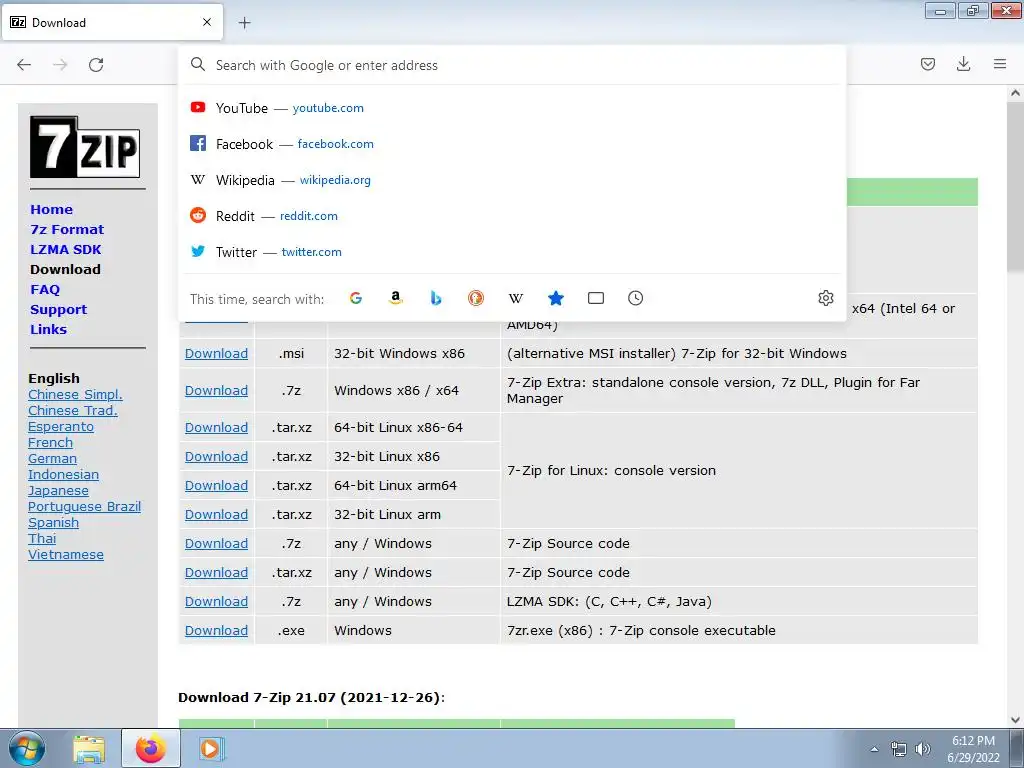This screenshot has width=1024, height=768.
Task: Open search settings gear icon
Action: point(825,298)
